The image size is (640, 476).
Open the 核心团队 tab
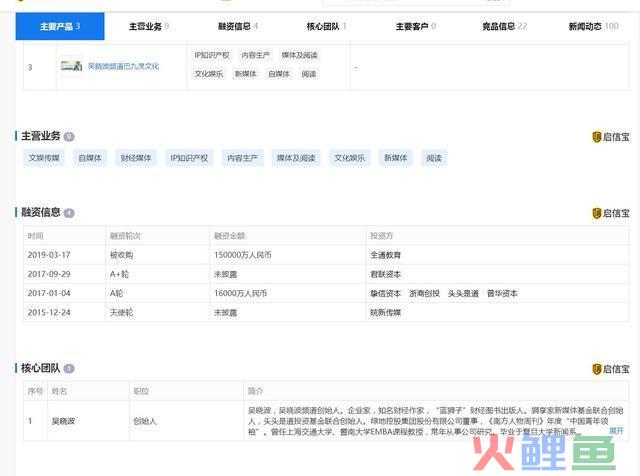coord(326,27)
